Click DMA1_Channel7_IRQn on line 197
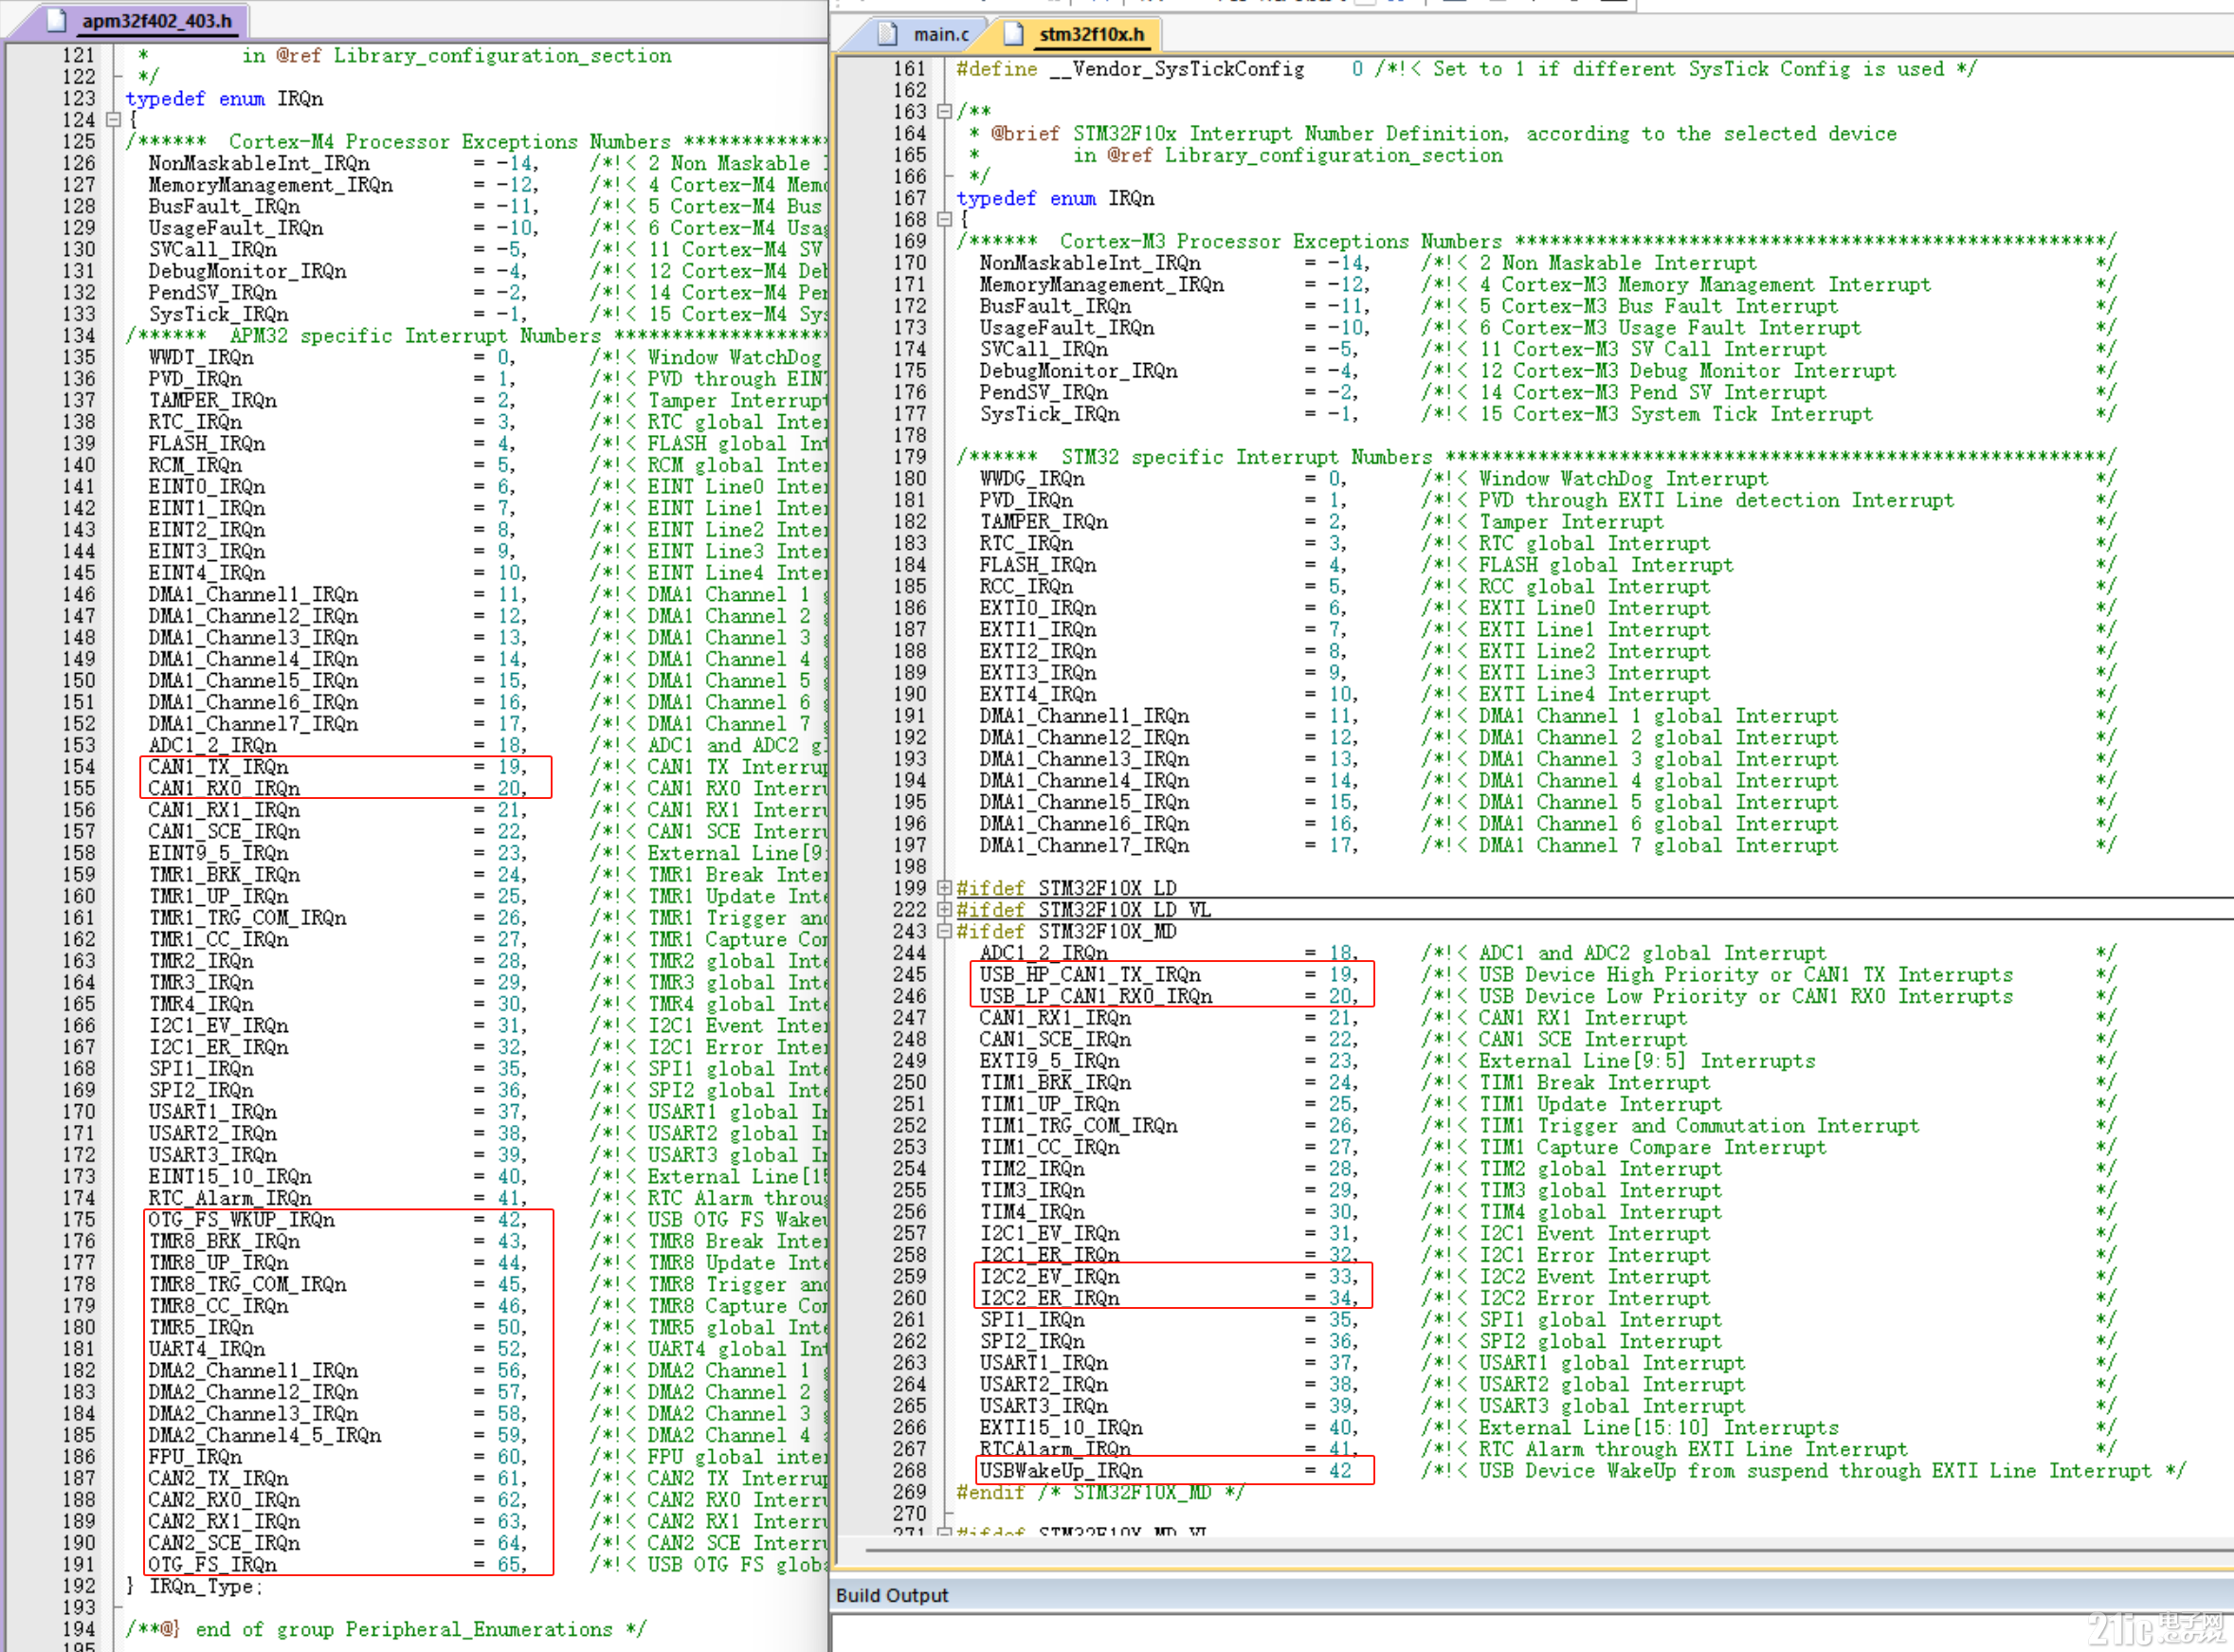2234x1652 pixels. [x=1084, y=846]
